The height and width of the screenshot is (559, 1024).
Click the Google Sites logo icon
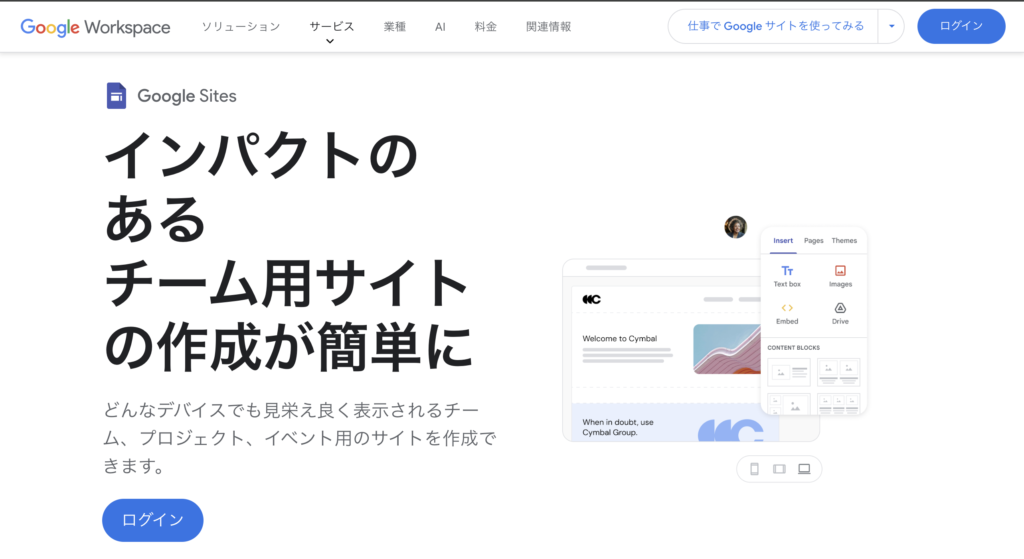coord(116,96)
